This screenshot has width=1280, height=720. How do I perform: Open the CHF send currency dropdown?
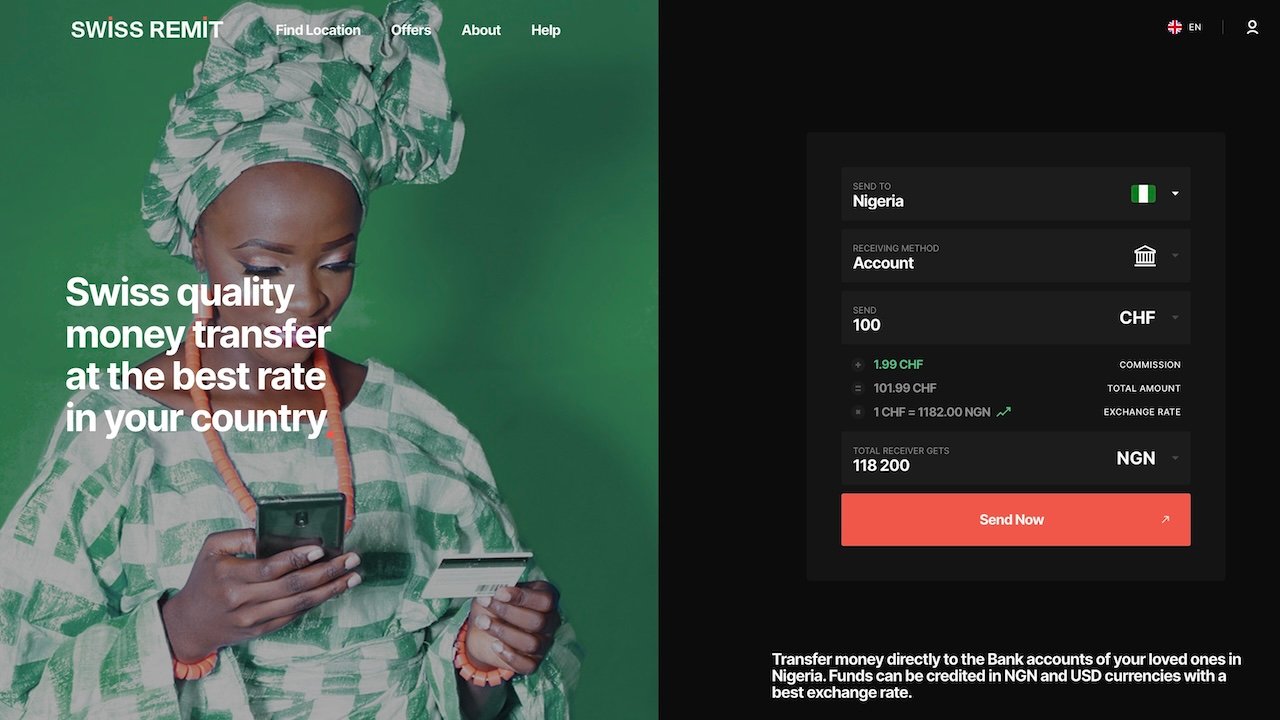pos(1148,318)
